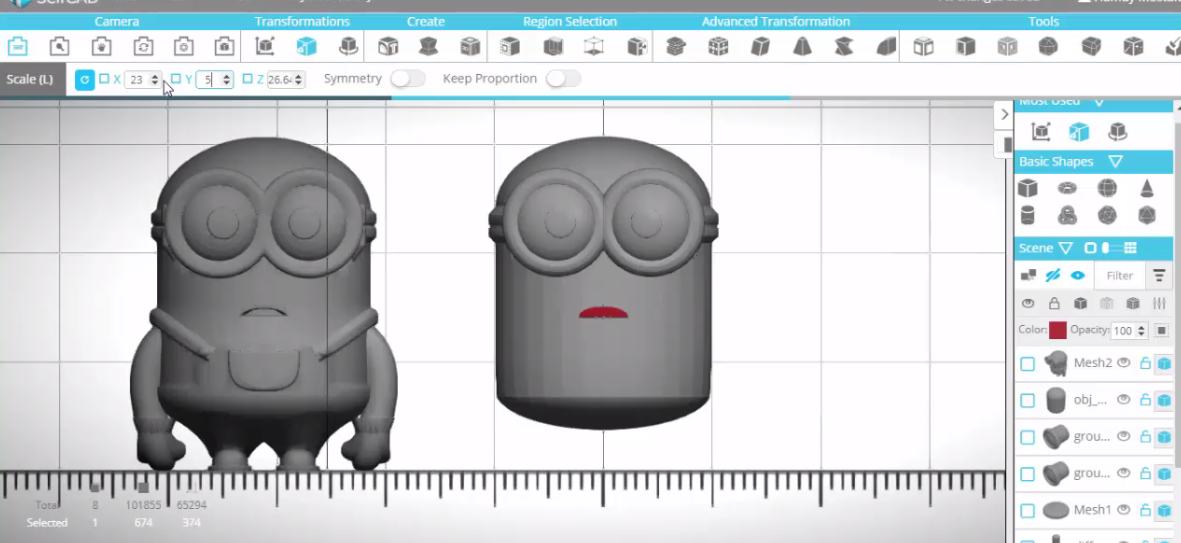Open the Transformations toolbar section
The image size is (1181, 543).
tap(302, 21)
